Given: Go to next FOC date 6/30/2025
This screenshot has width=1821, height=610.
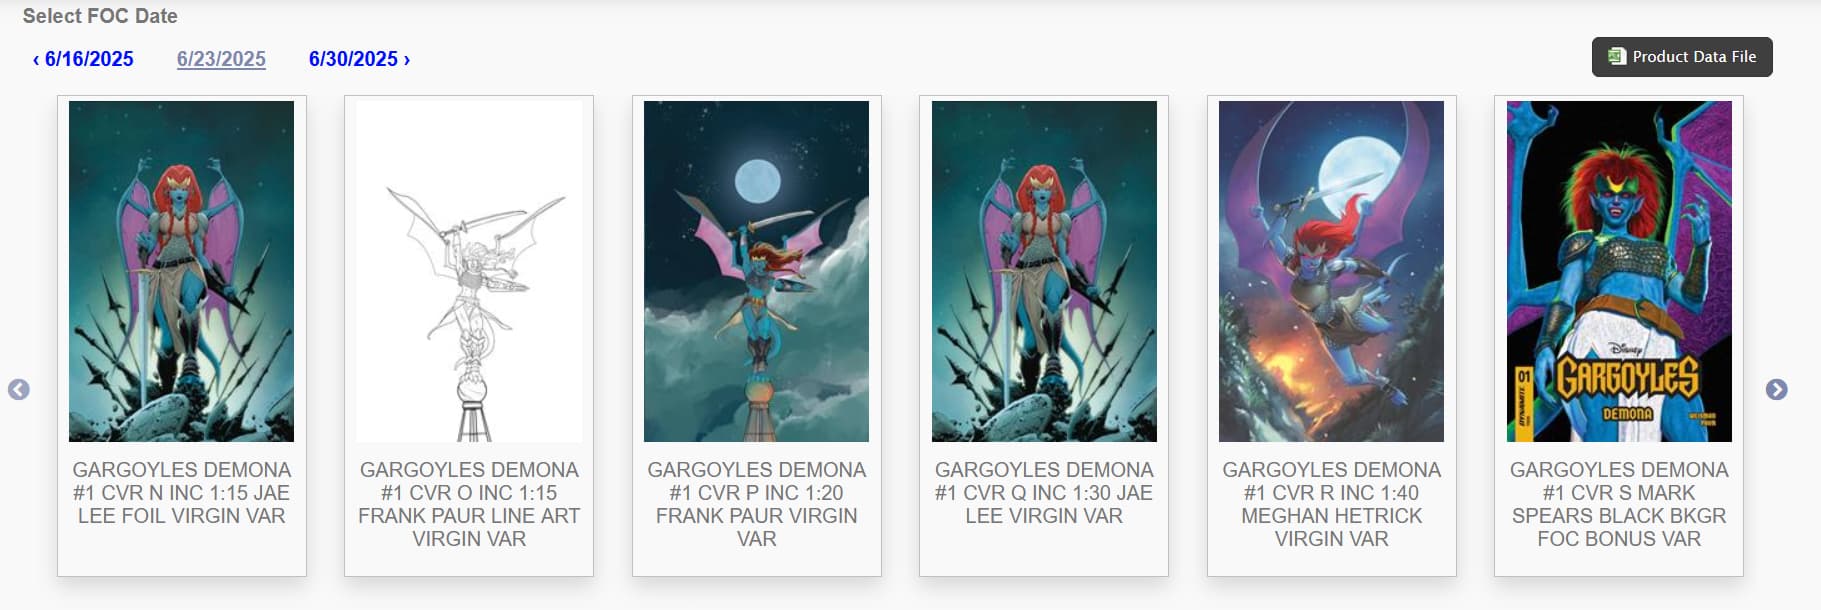Looking at the screenshot, I should [x=359, y=59].
